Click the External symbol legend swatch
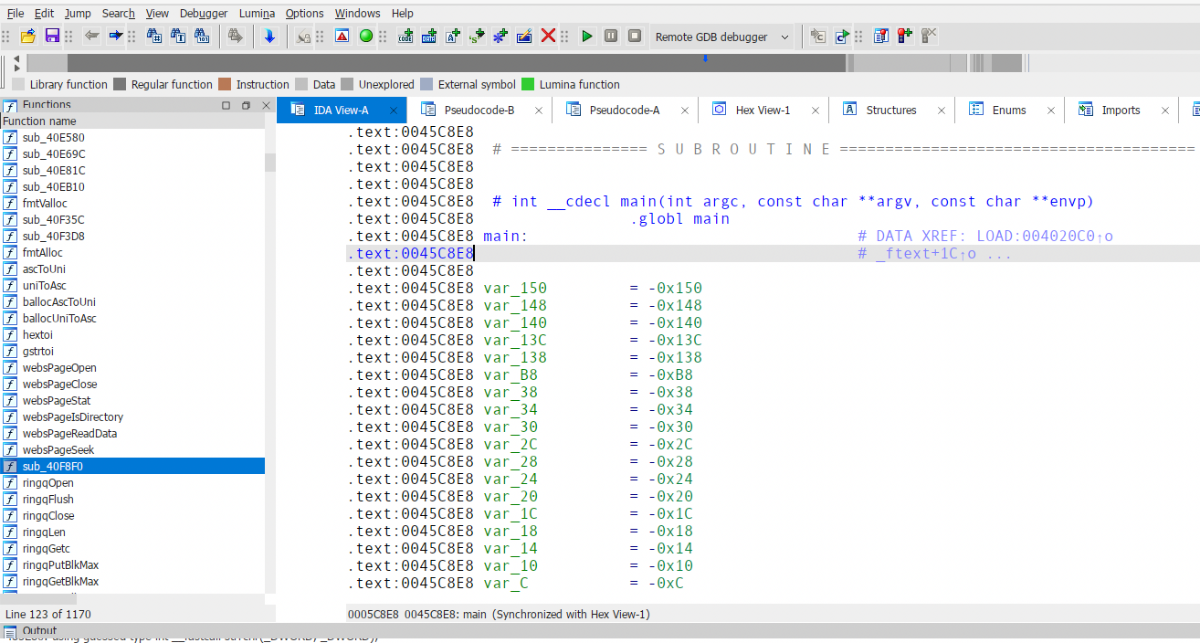Image resolution: width=1200 pixels, height=643 pixels. pyautogui.click(x=426, y=85)
